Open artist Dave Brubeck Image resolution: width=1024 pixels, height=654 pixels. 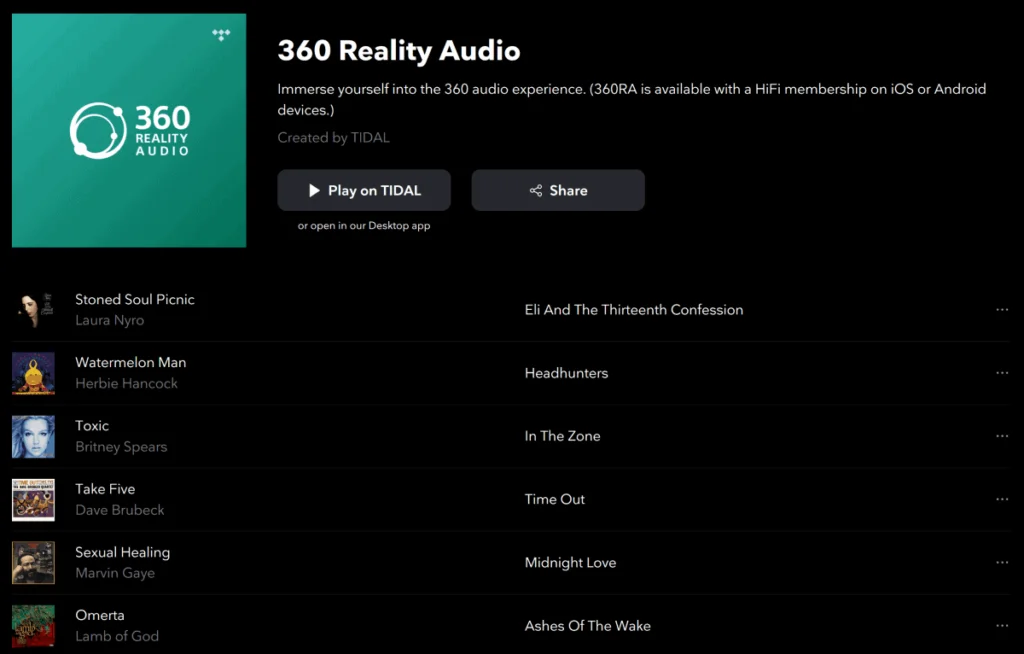120,510
